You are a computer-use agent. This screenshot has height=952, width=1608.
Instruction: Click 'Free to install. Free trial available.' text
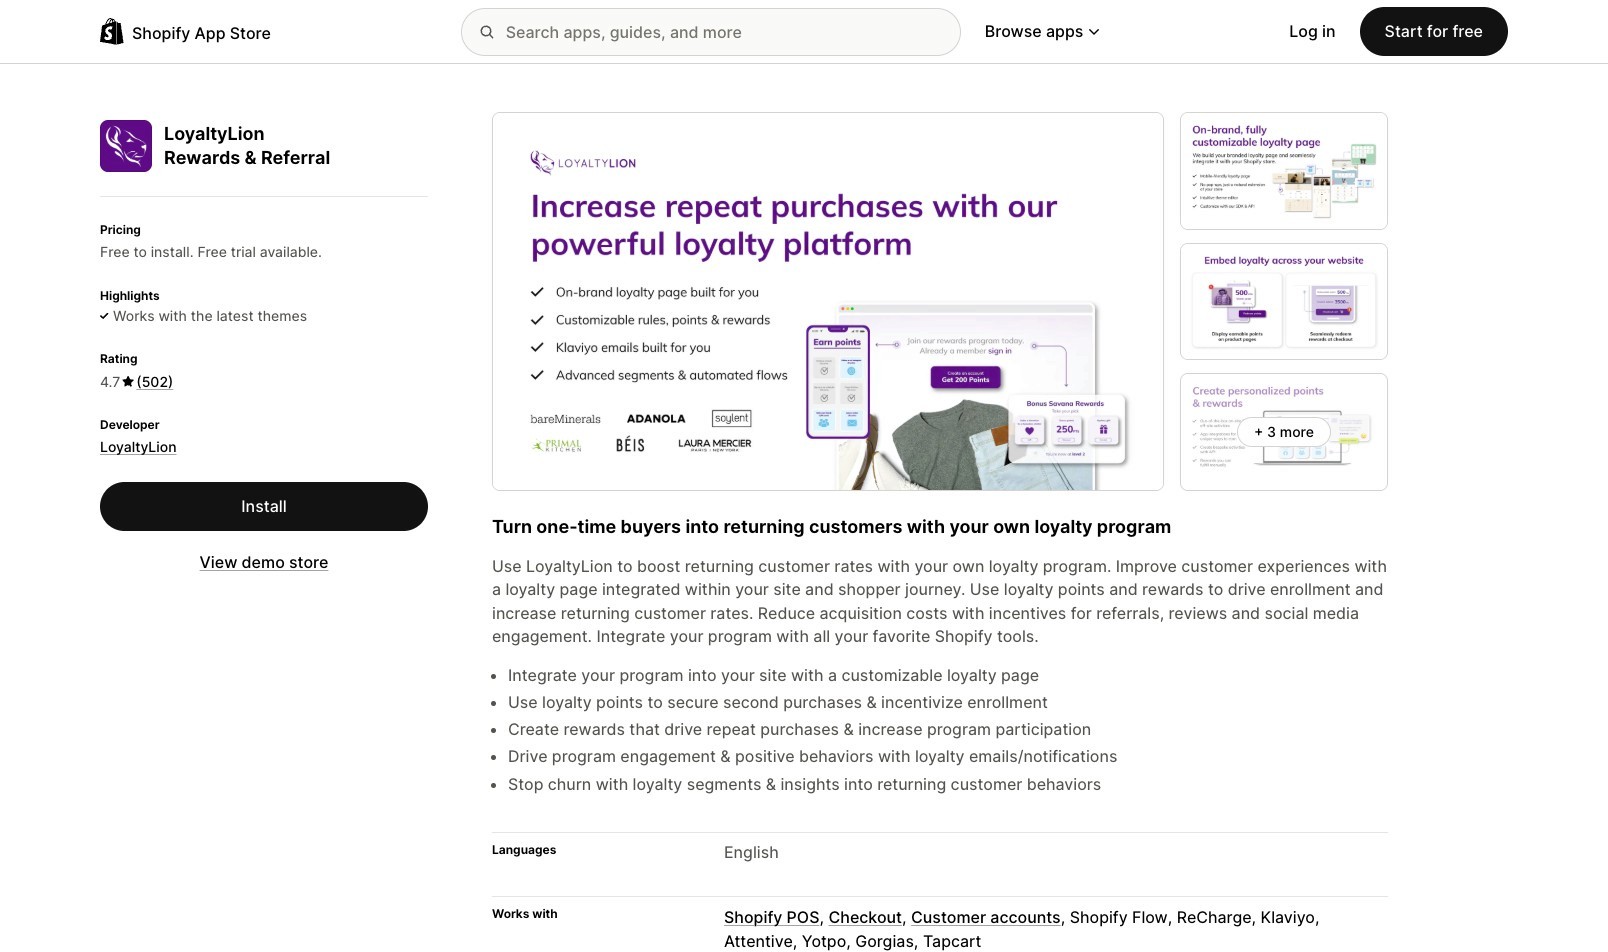(x=211, y=252)
